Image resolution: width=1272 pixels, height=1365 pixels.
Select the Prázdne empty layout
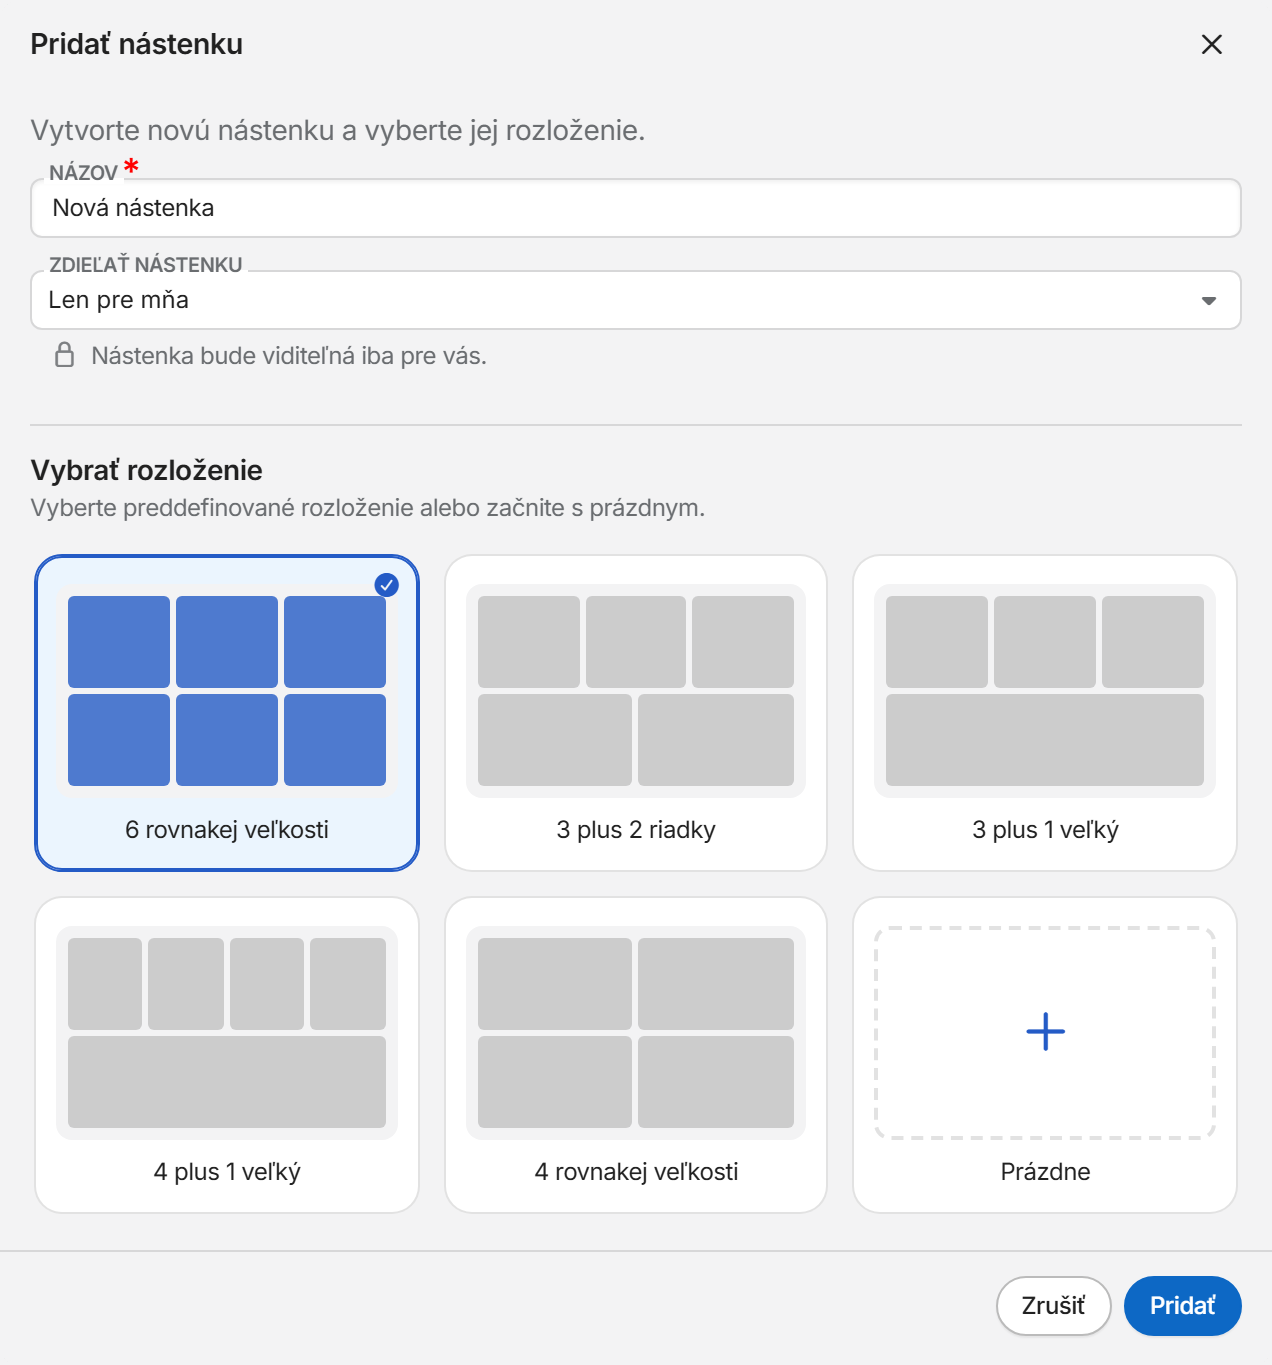coord(1045,1055)
